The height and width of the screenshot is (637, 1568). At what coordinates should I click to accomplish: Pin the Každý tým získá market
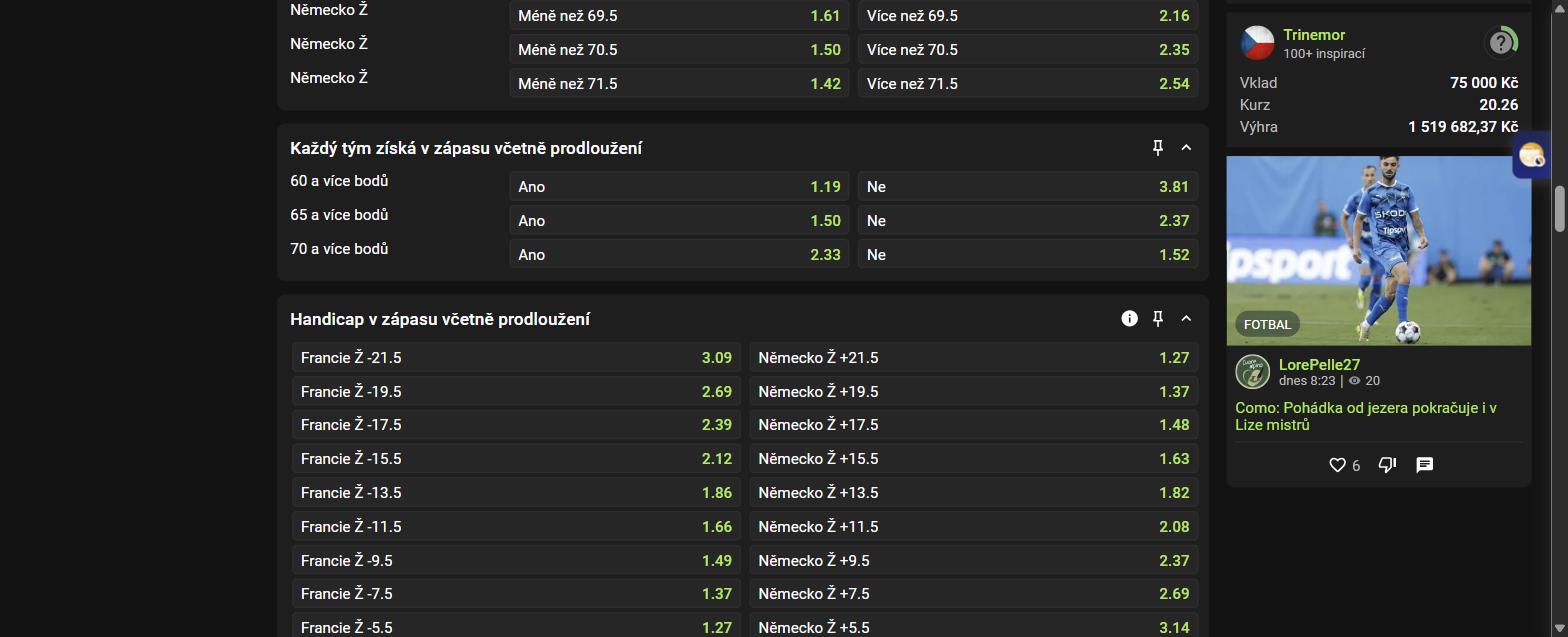tap(1158, 148)
